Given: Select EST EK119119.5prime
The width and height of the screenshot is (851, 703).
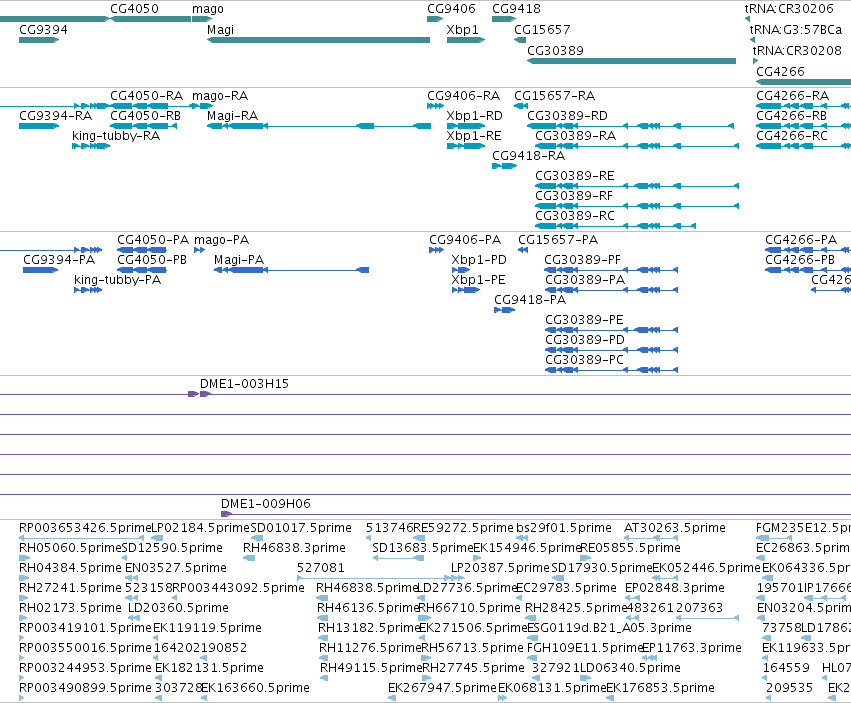Looking at the screenshot, I should click(157, 638).
